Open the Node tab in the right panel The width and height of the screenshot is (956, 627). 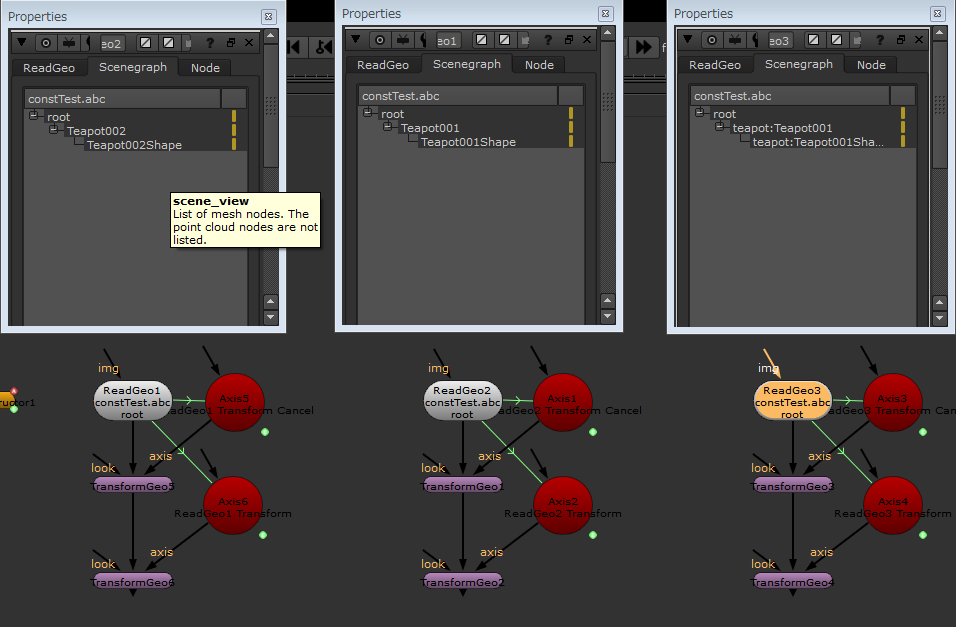871,65
